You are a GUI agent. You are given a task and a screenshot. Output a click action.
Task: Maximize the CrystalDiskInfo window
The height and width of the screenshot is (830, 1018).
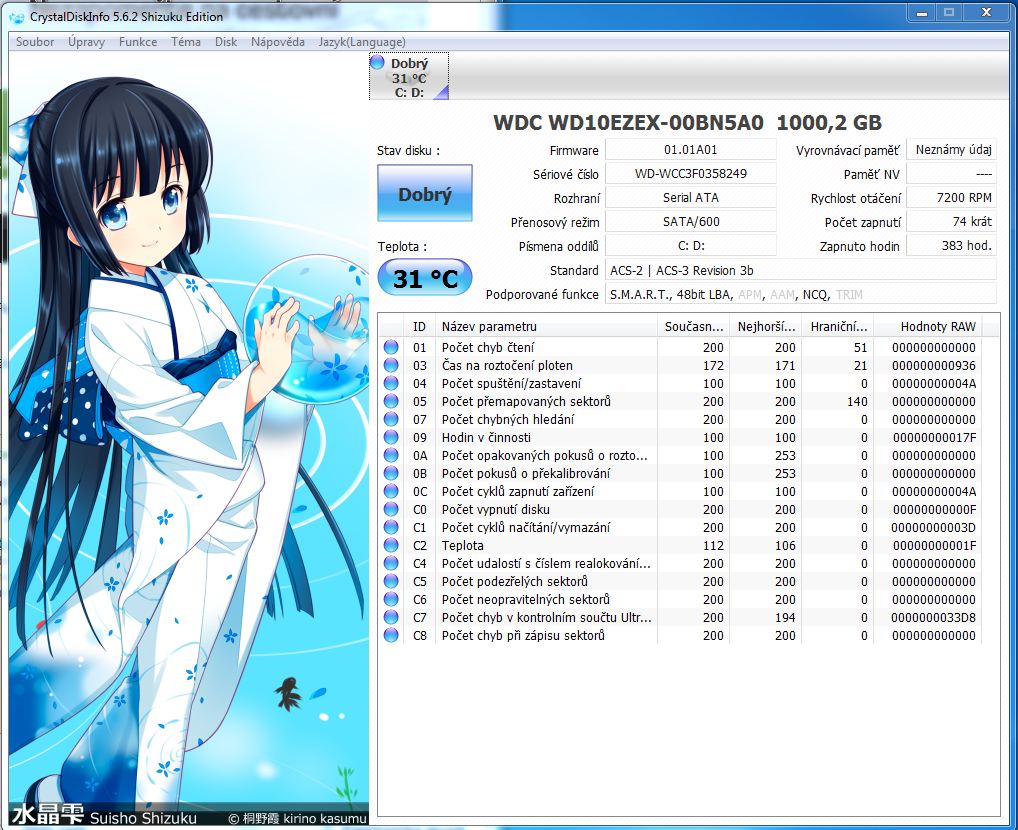[x=949, y=12]
